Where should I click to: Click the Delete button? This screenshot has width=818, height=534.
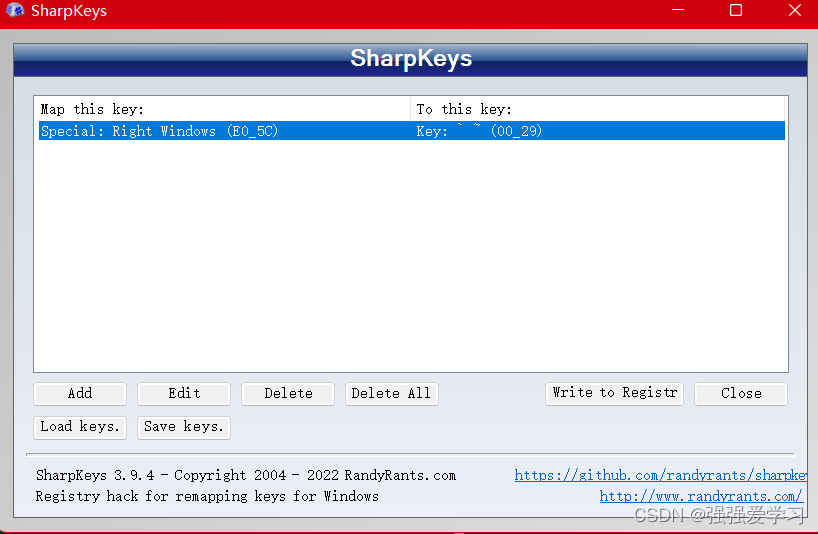point(288,394)
